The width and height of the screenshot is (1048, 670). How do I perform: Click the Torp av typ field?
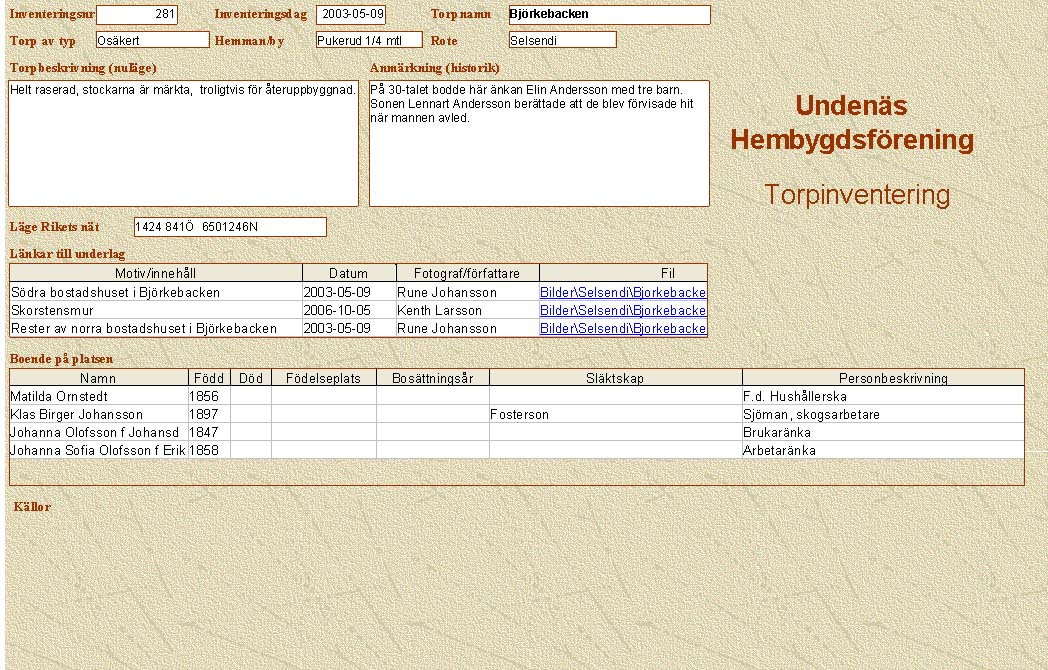152,40
